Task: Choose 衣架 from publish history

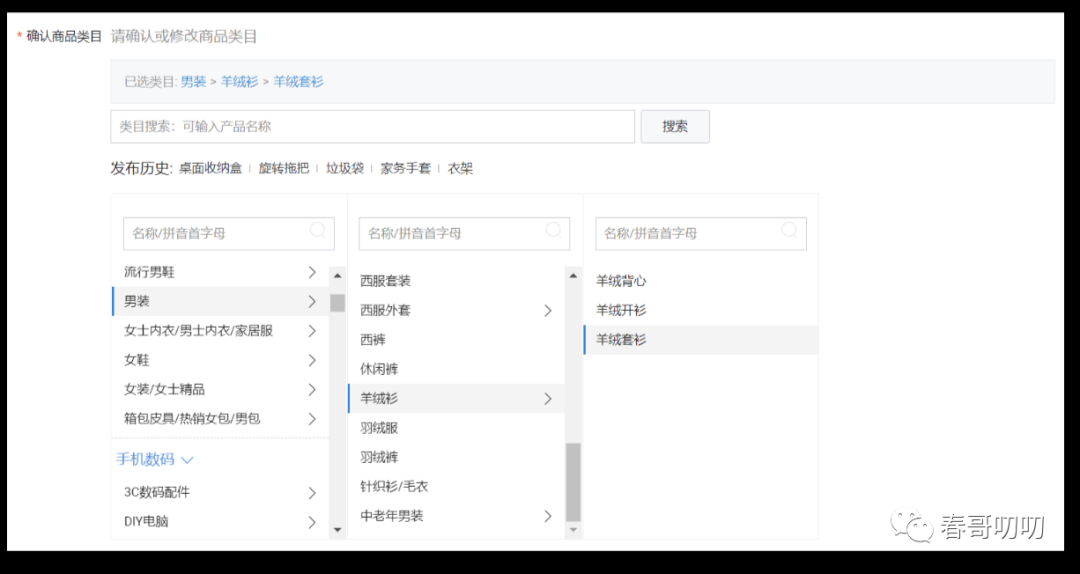Action: point(460,168)
